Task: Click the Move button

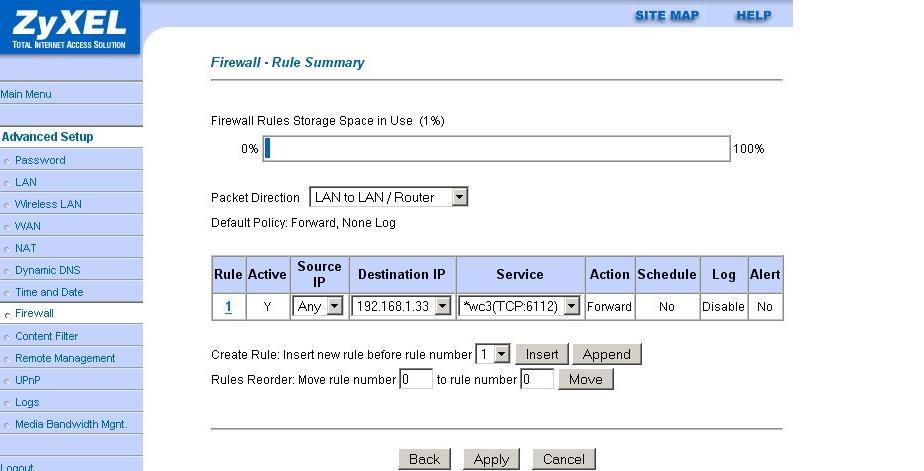Action: (x=586, y=379)
